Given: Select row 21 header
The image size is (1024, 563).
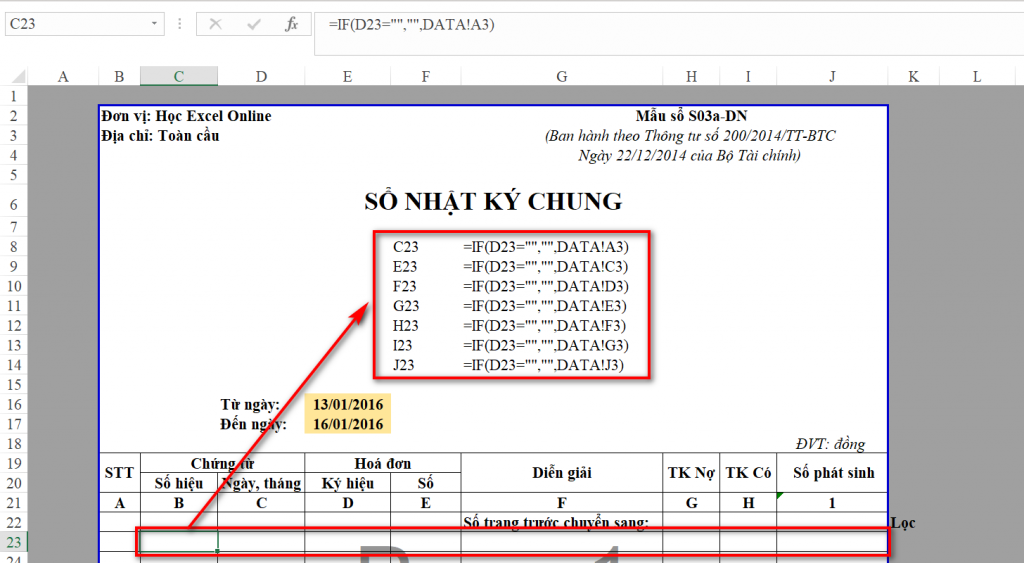Looking at the screenshot, I should click(x=14, y=503).
